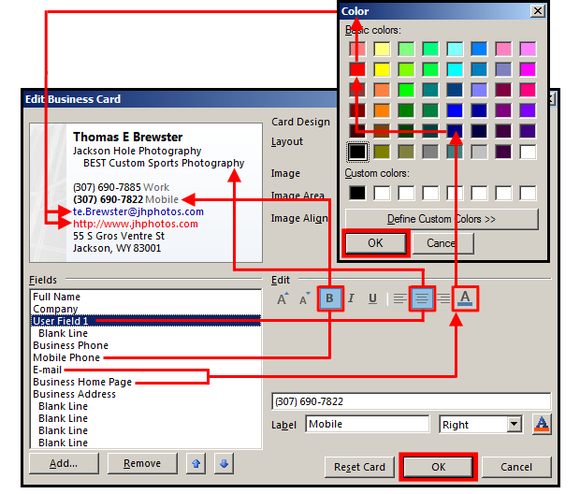Open the label position Right dropdown

click(x=481, y=424)
